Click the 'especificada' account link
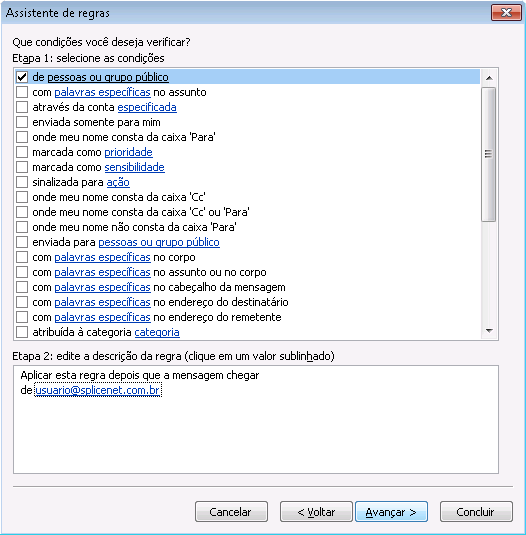Viewport: 526px width, 535px height. [x=147, y=107]
